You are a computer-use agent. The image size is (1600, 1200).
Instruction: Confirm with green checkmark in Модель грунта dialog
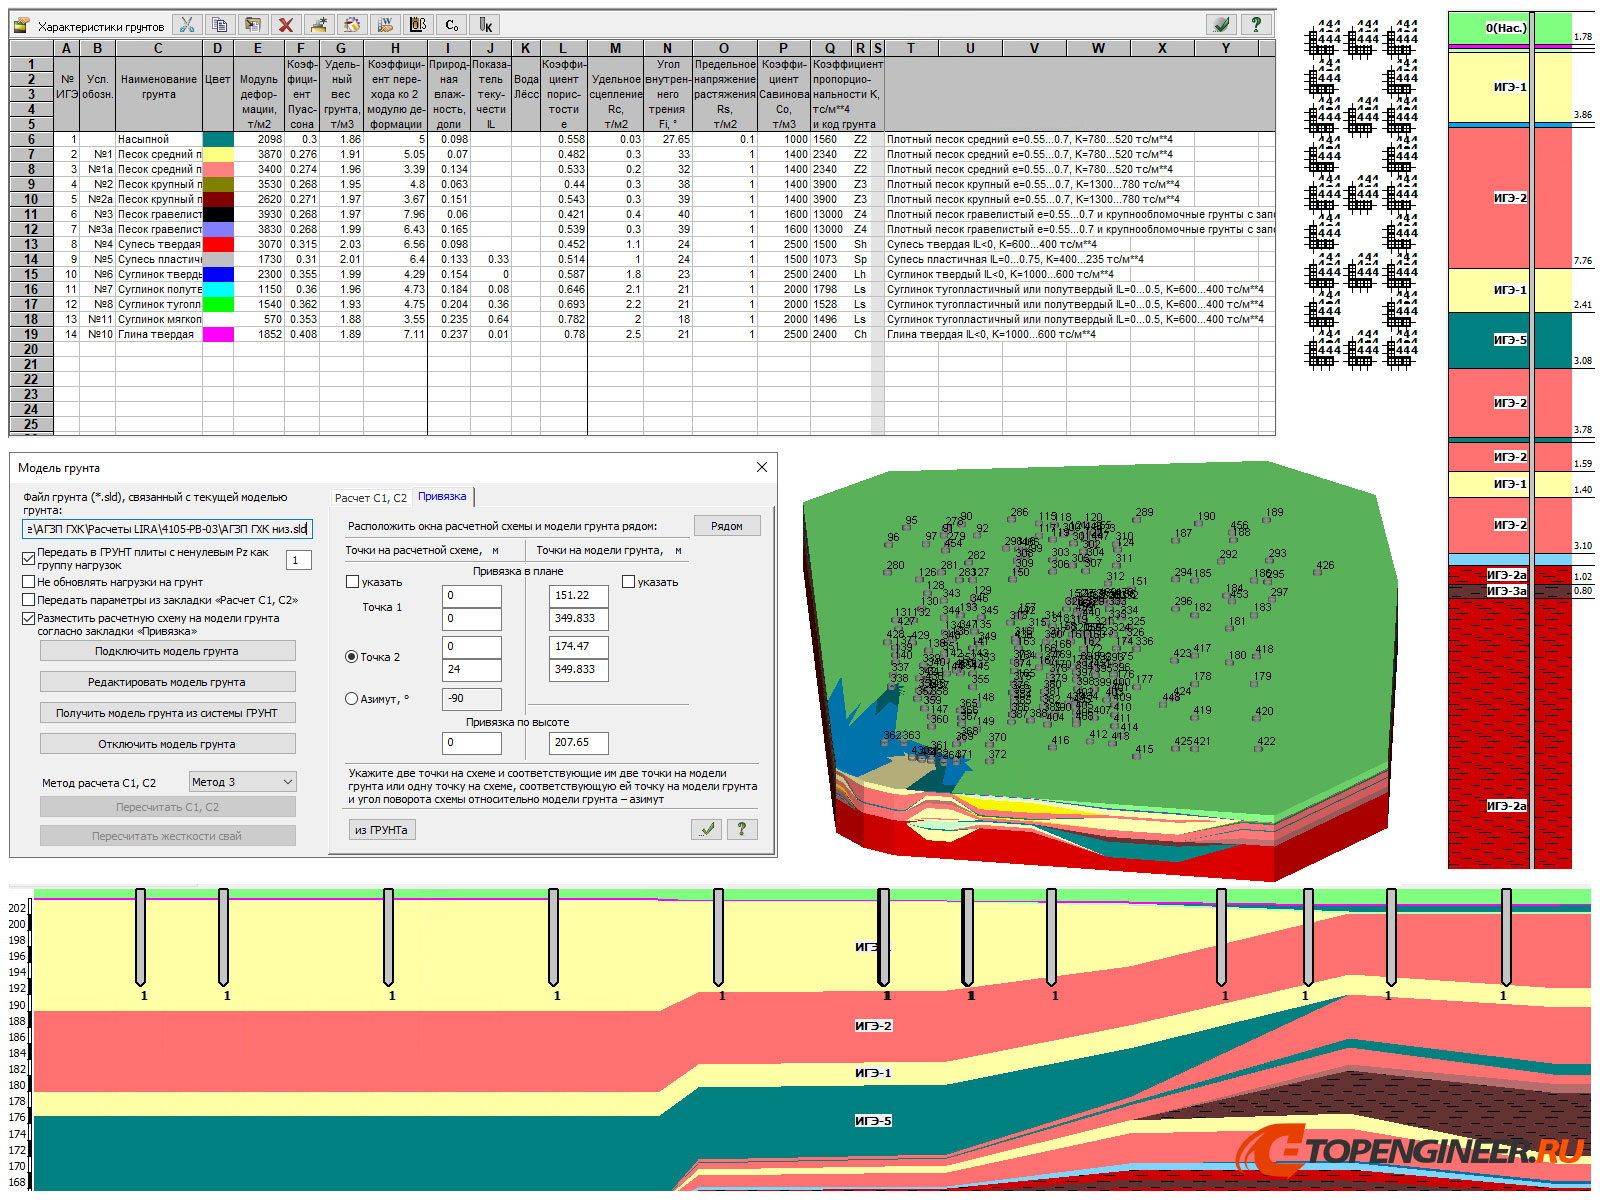point(708,829)
